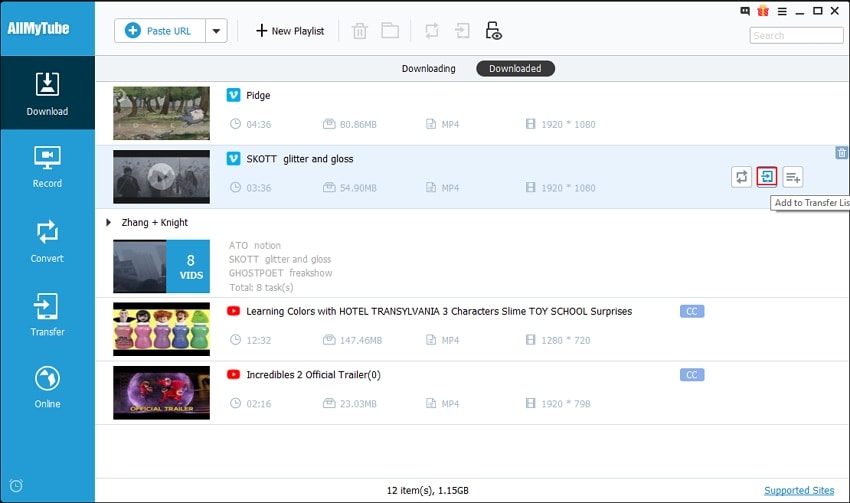Click the Search input field

pos(796,35)
